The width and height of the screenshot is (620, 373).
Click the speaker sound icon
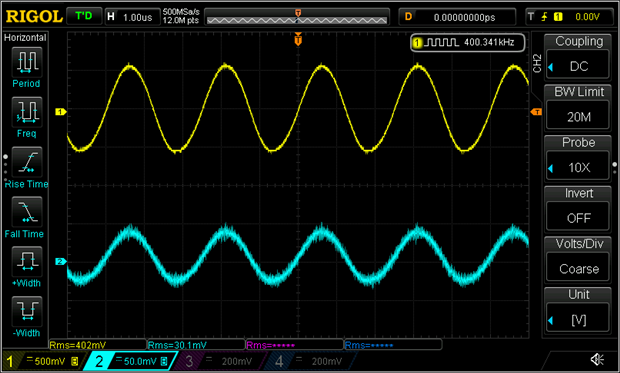(597, 360)
